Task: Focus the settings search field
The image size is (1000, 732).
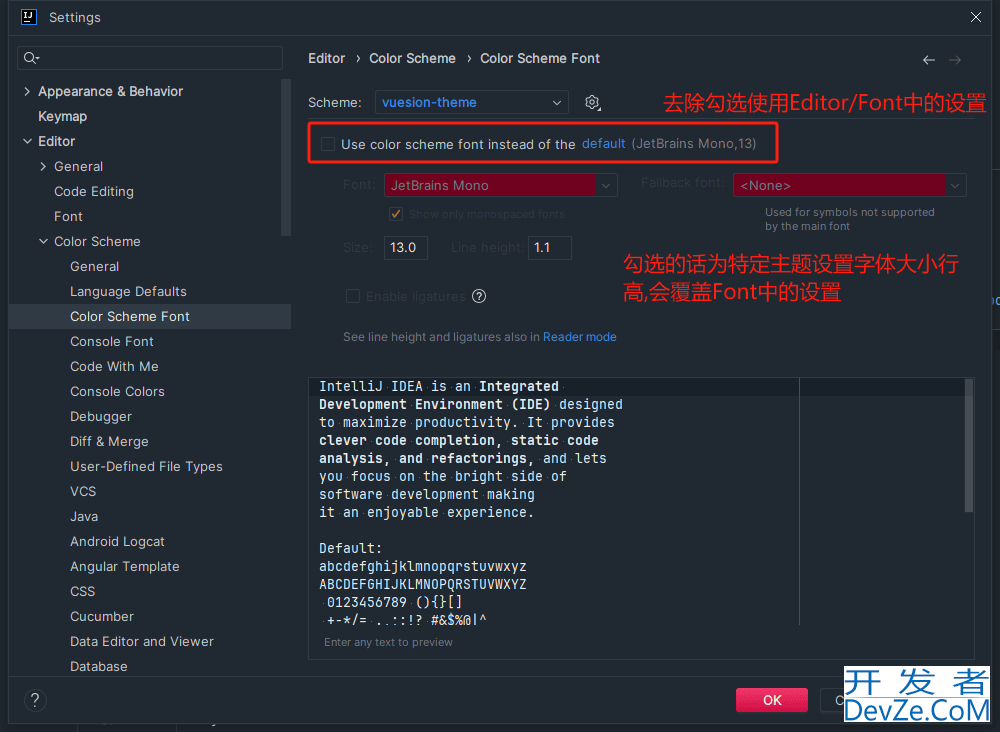Action: pyautogui.click(x=150, y=59)
